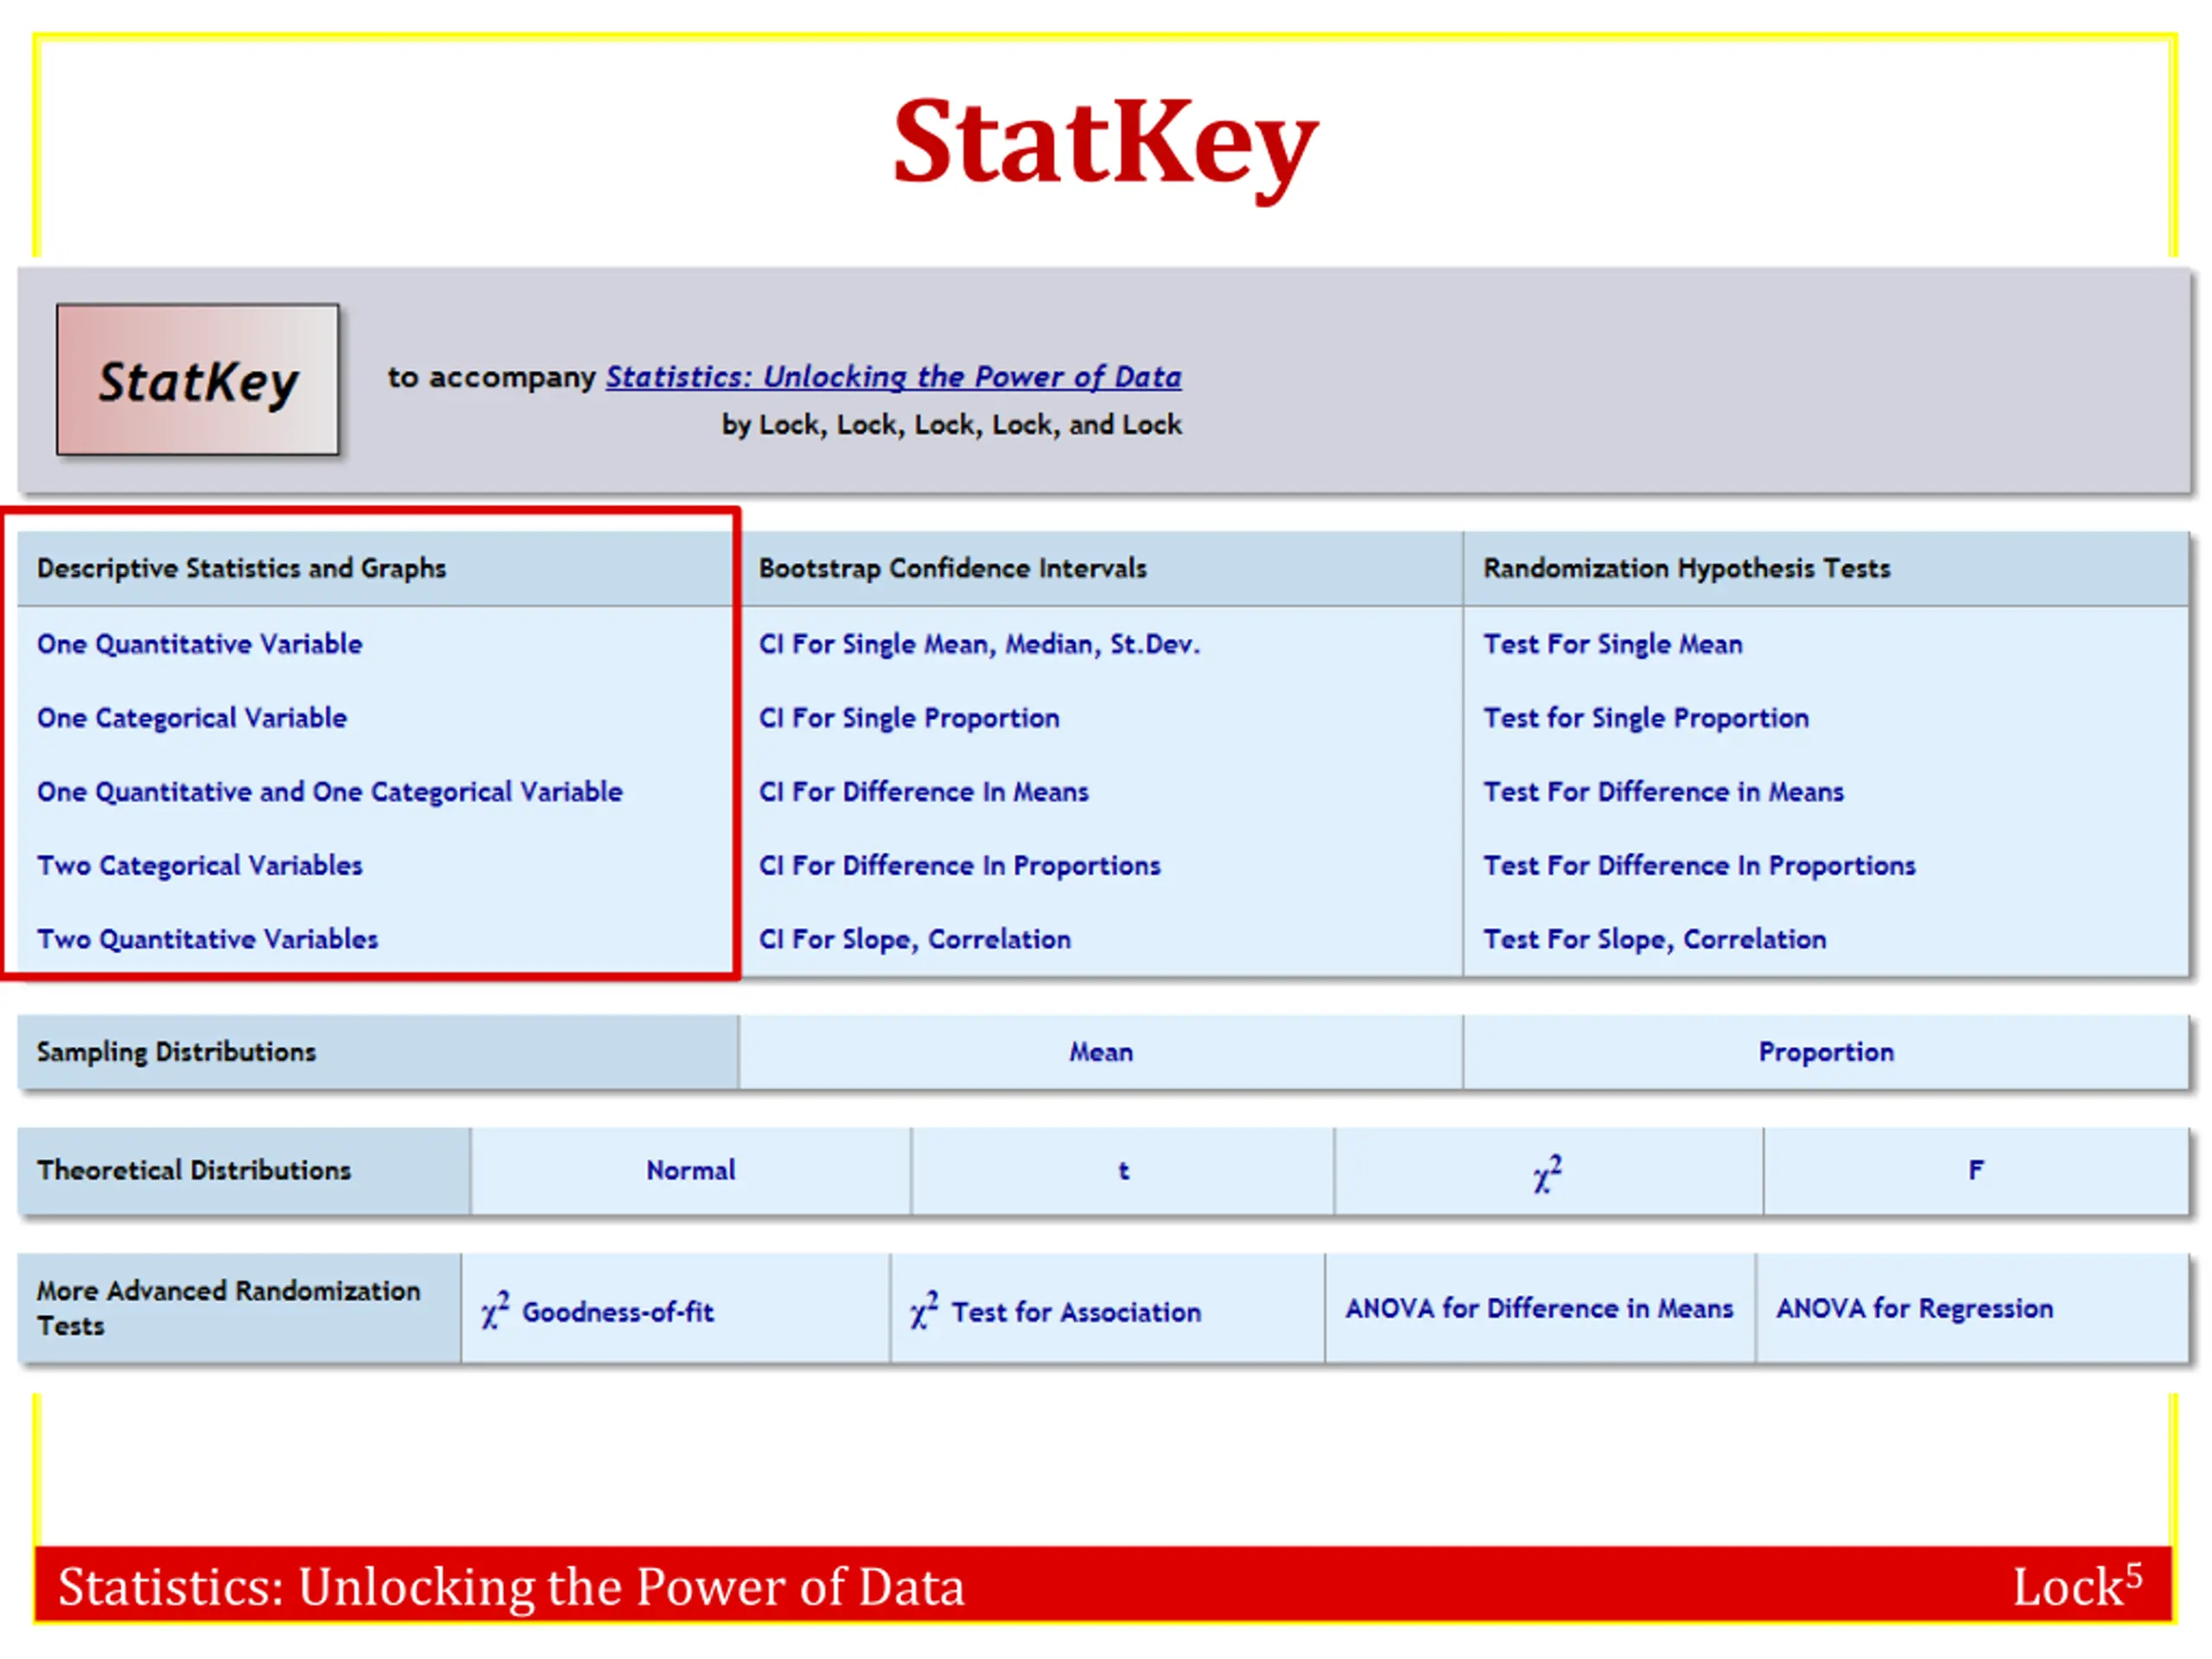Open Statistics: Unlocking the Power of Data link
2212x1659 pixels.
[x=892, y=377]
